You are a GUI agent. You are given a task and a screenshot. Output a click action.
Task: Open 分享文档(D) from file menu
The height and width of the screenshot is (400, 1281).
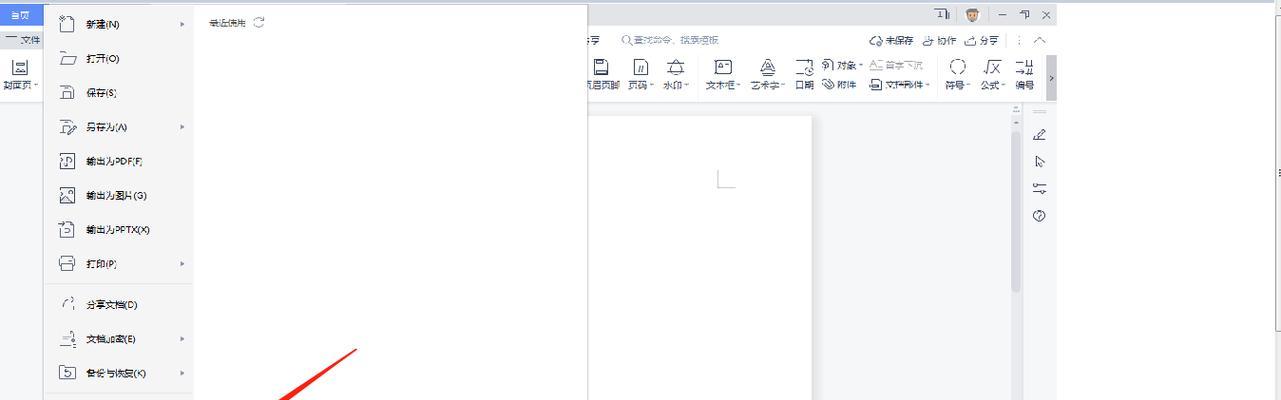(118, 304)
